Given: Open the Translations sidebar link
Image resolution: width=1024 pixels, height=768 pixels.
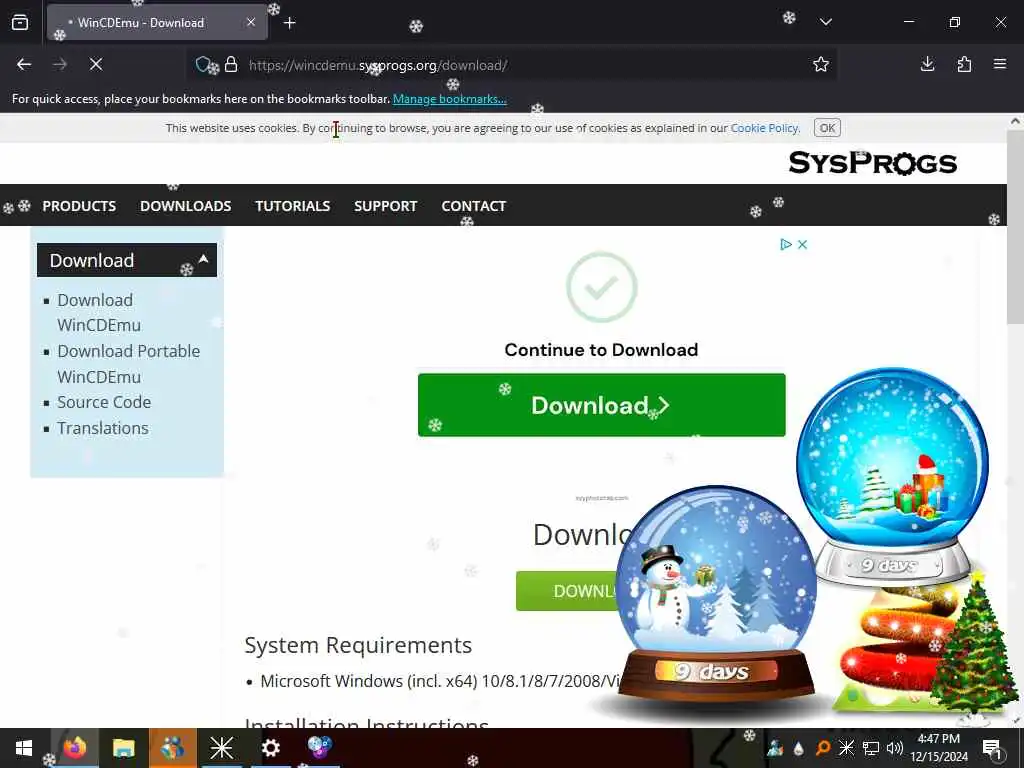Looking at the screenshot, I should [x=103, y=428].
